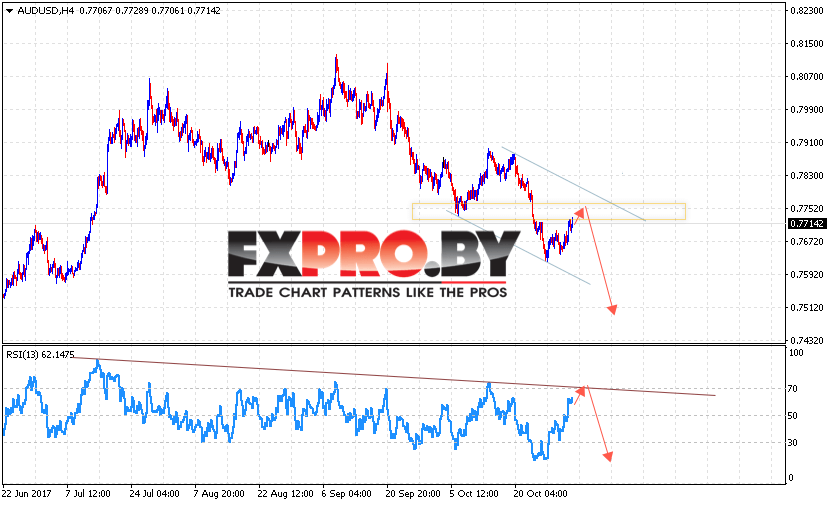828x505 pixels.
Task: Click the 22 Aug 12:00 time label
Action: click(285, 494)
